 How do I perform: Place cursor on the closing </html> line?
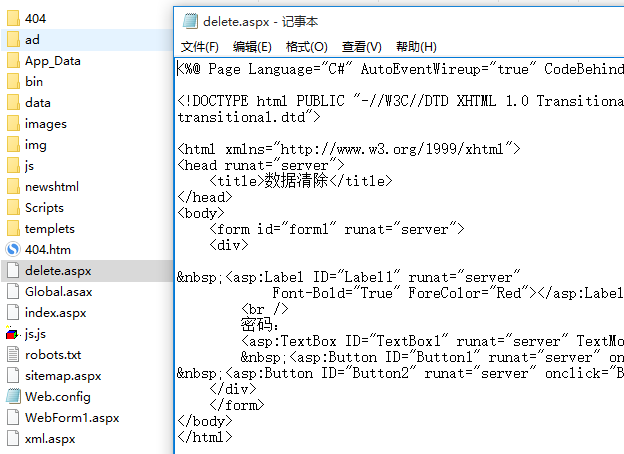tap(205, 437)
